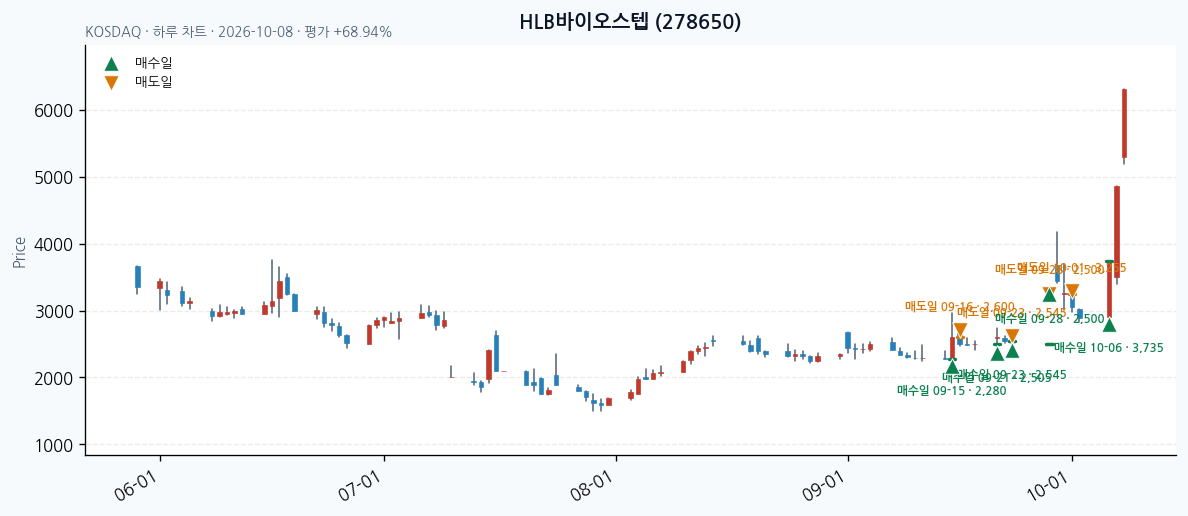Image resolution: width=1188 pixels, height=516 pixels.
Task: Click the 매수일 09-28 · 2,500 annotation
Action: (1049, 318)
